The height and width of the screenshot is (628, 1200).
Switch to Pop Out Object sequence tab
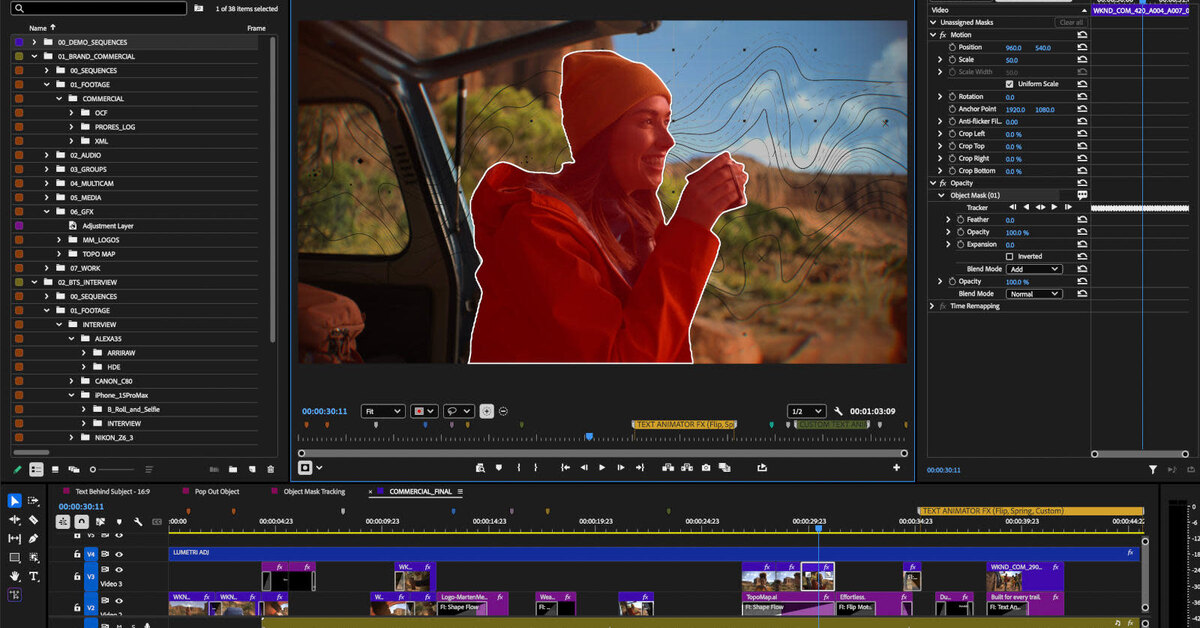tap(216, 491)
